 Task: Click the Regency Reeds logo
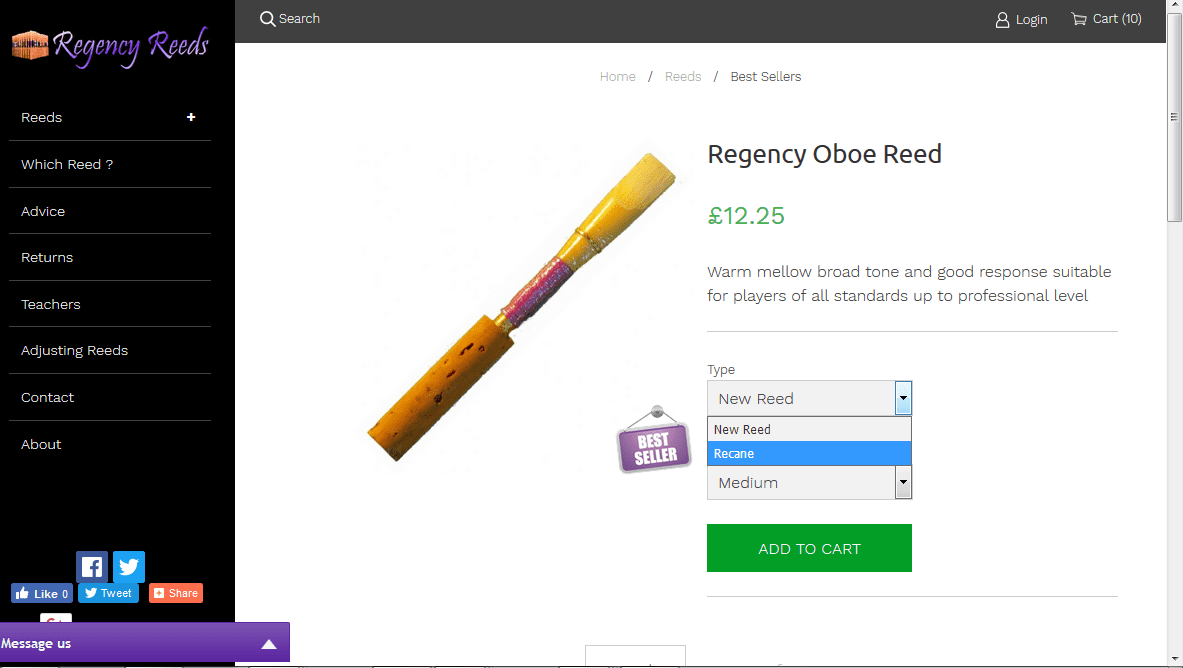(110, 45)
